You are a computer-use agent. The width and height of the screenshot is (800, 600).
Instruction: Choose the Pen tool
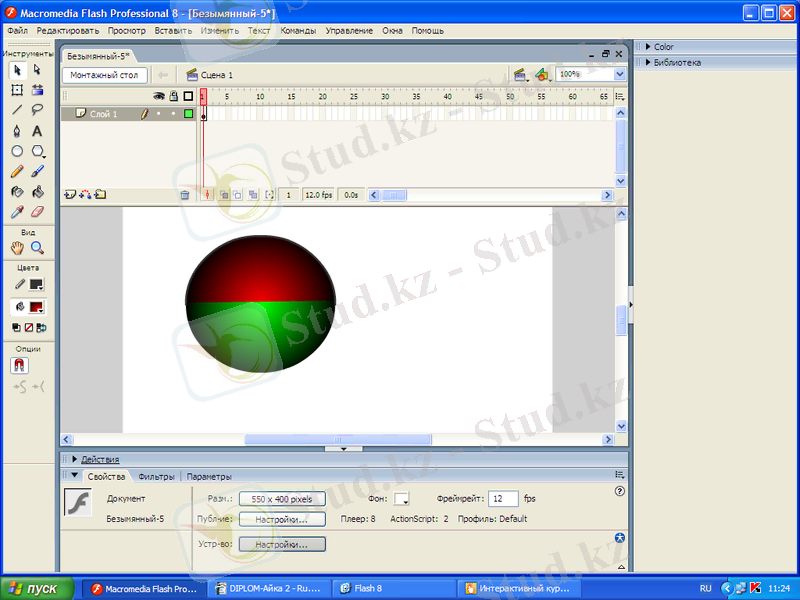[17, 131]
